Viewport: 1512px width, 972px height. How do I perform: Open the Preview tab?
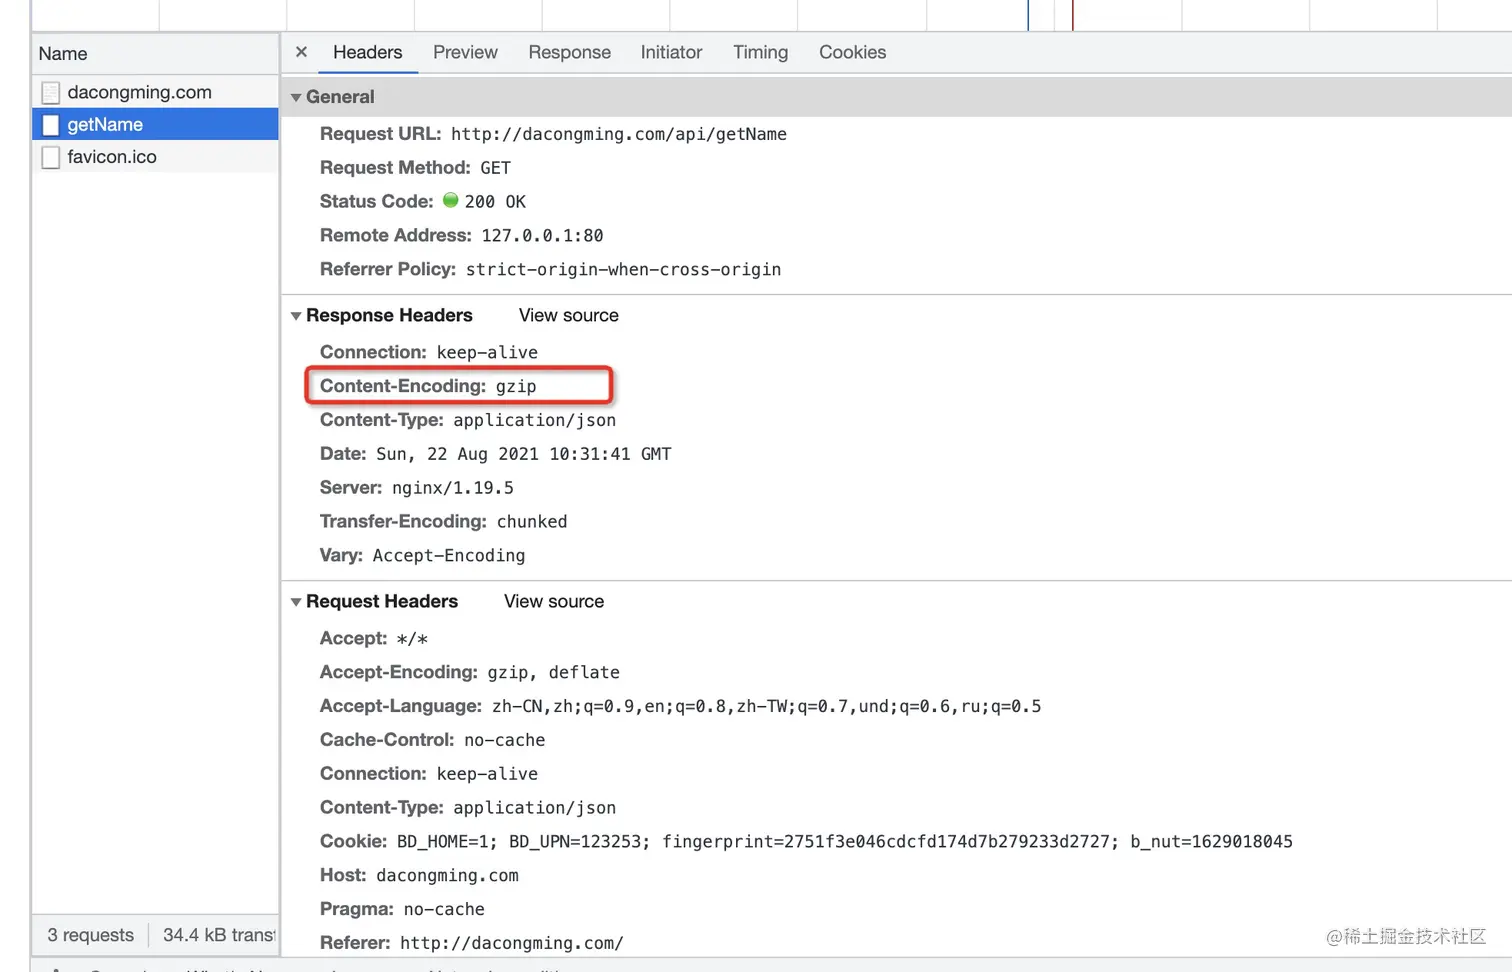click(465, 52)
